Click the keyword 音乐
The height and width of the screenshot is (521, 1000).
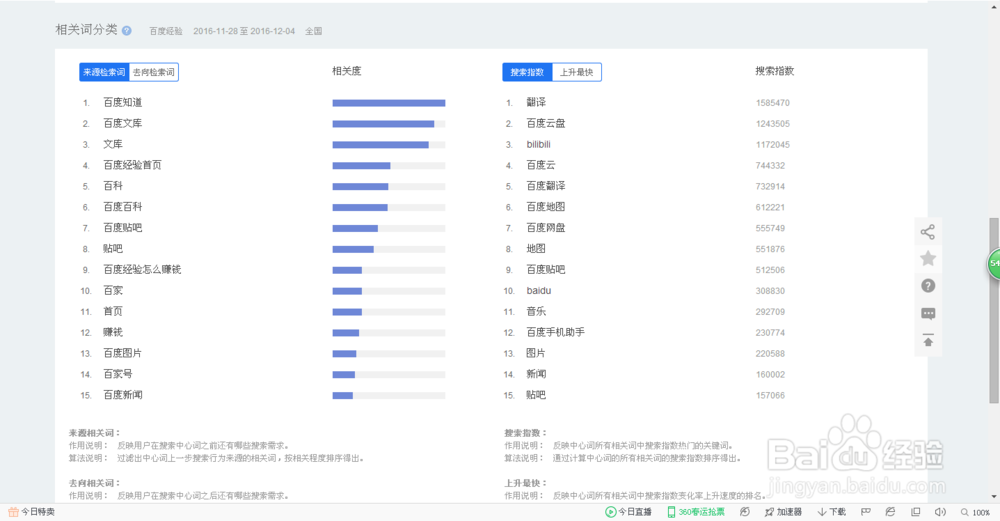(x=536, y=311)
